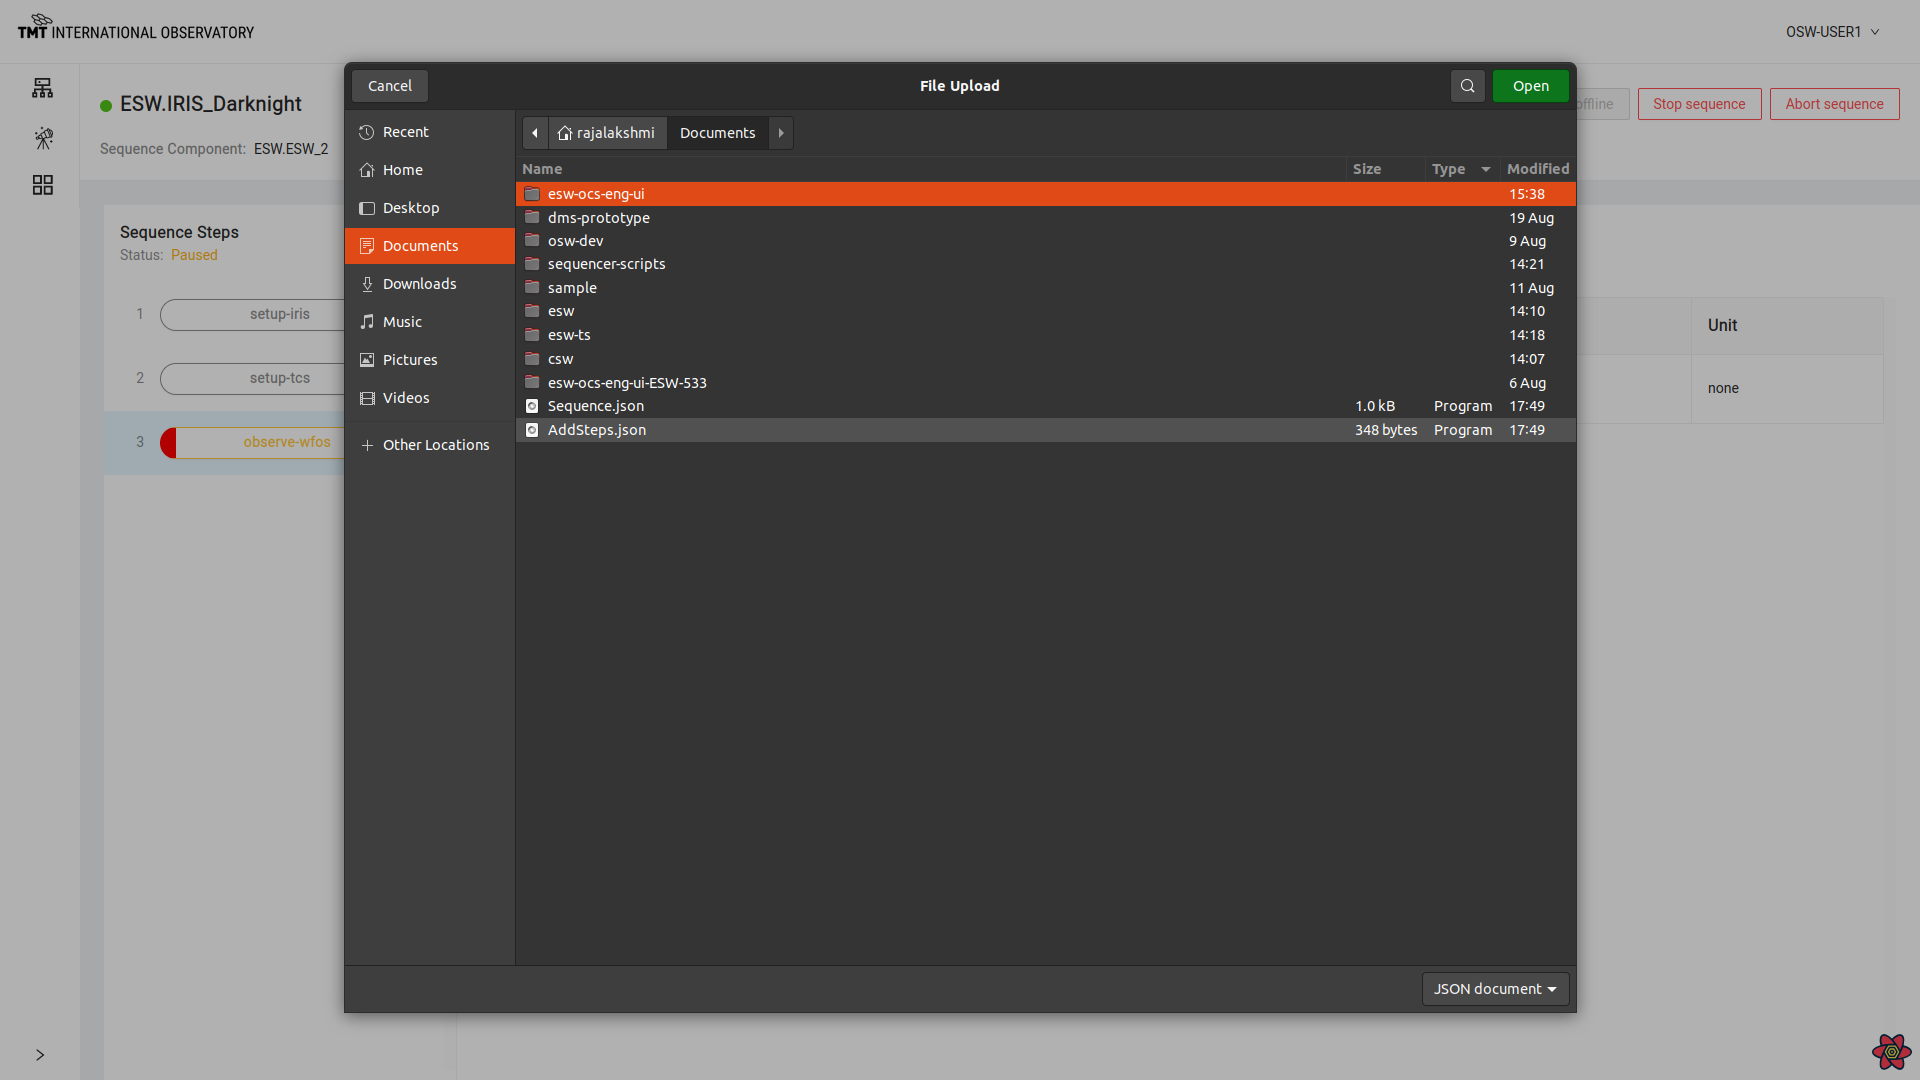Screen dimensions: 1920x1080
Task: Select the Sequence.json file
Action: [596, 405]
